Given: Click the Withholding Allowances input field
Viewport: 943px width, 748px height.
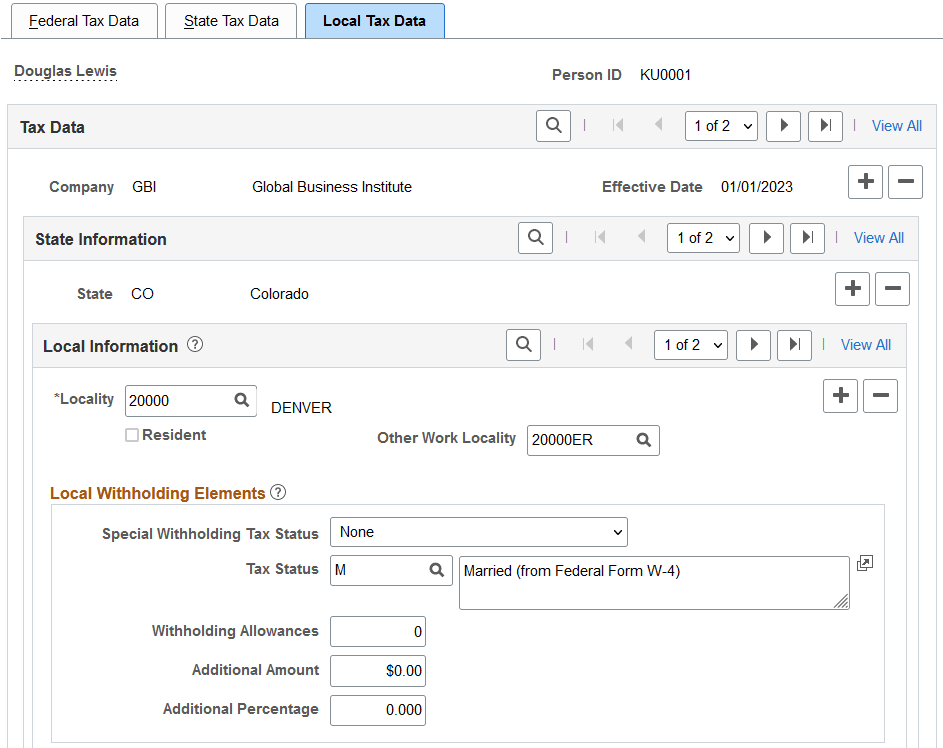Looking at the screenshot, I should coord(377,631).
